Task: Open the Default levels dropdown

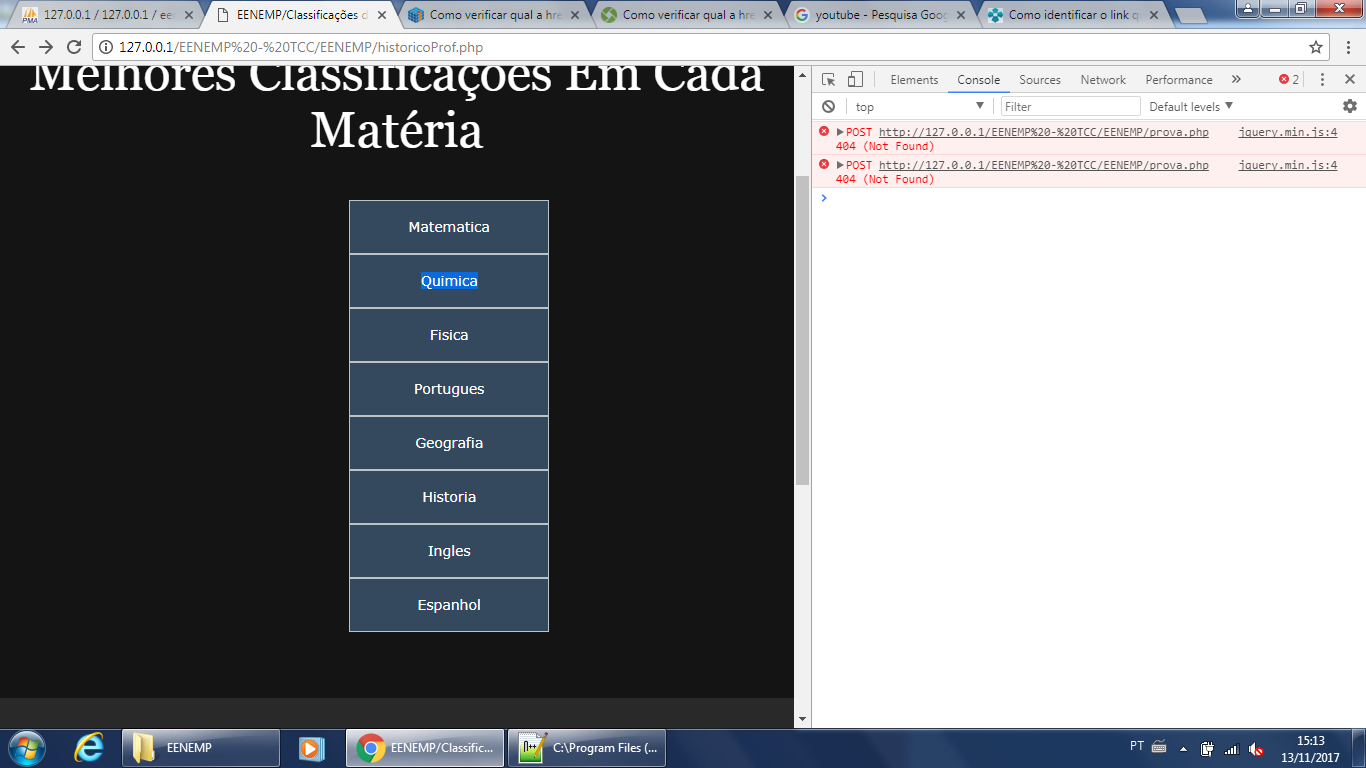Action: click(1190, 106)
